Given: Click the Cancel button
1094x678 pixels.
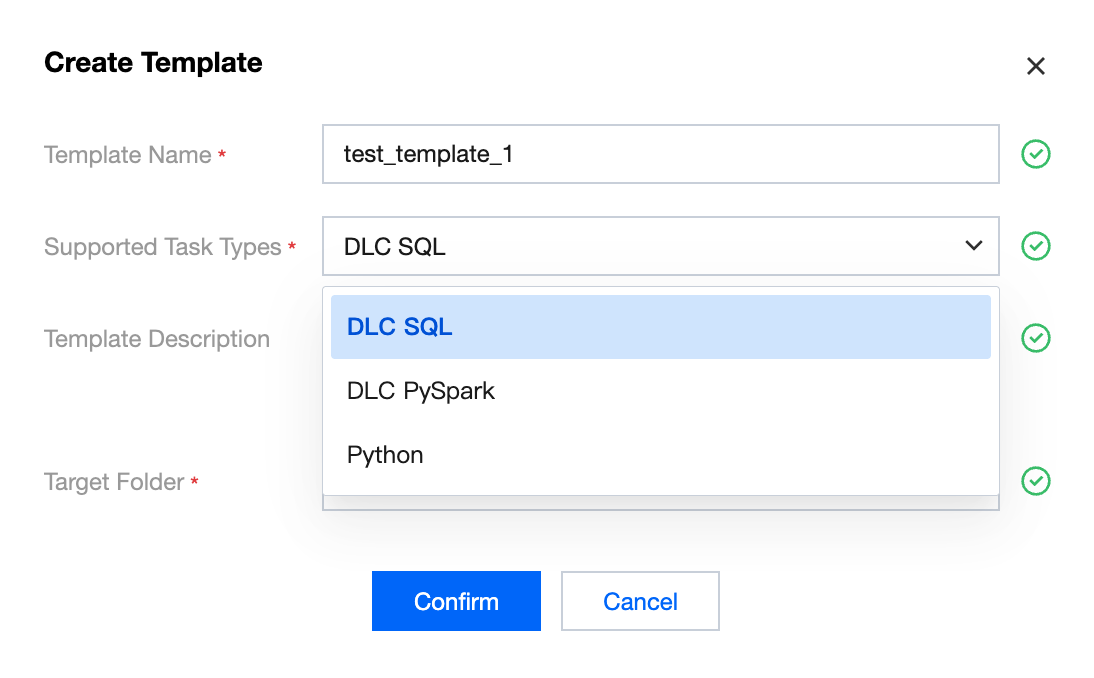Looking at the screenshot, I should pos(640,601).
